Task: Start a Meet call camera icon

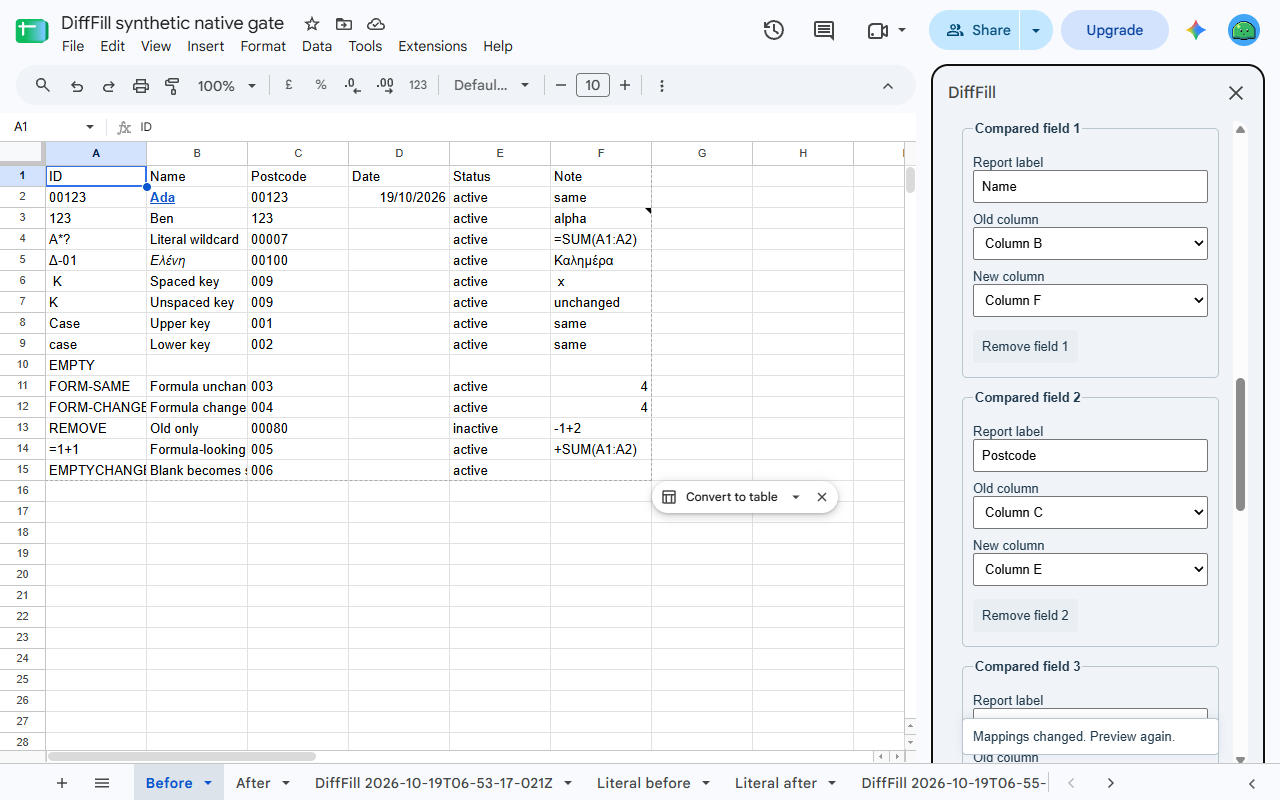Action: 878,30
